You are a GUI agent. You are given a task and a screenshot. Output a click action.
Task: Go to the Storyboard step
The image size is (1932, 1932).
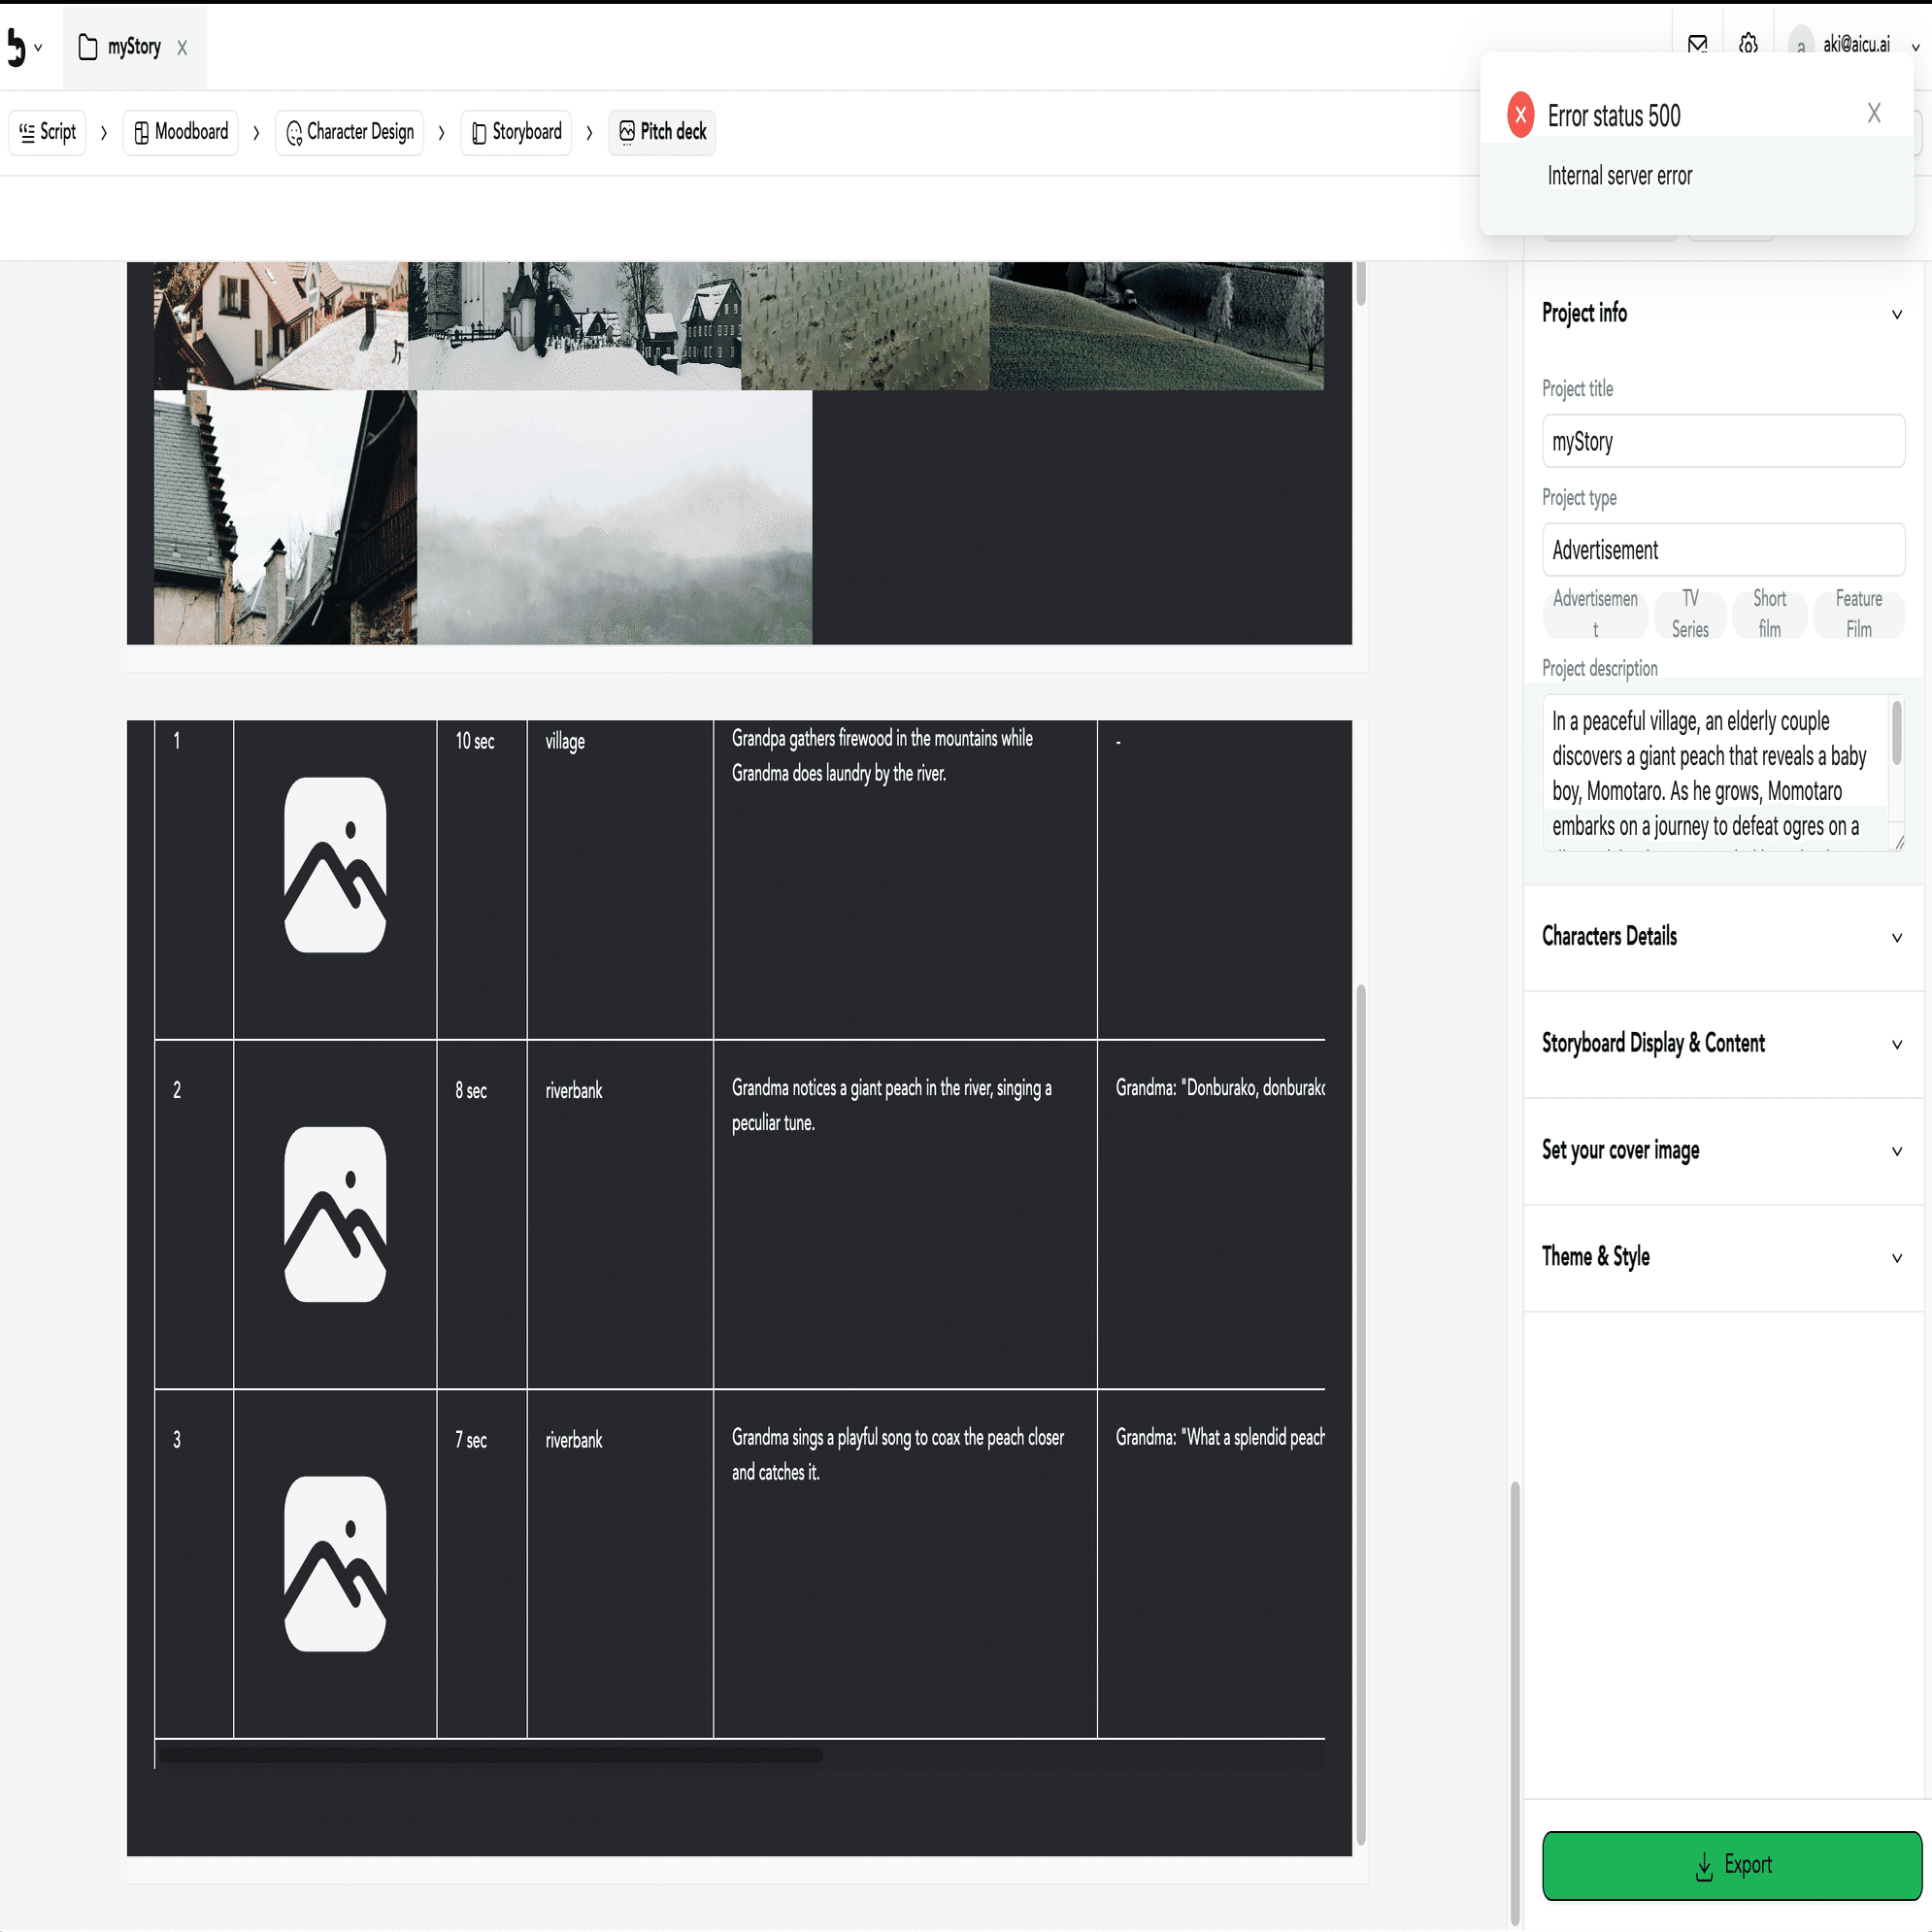tap(516, 132)
